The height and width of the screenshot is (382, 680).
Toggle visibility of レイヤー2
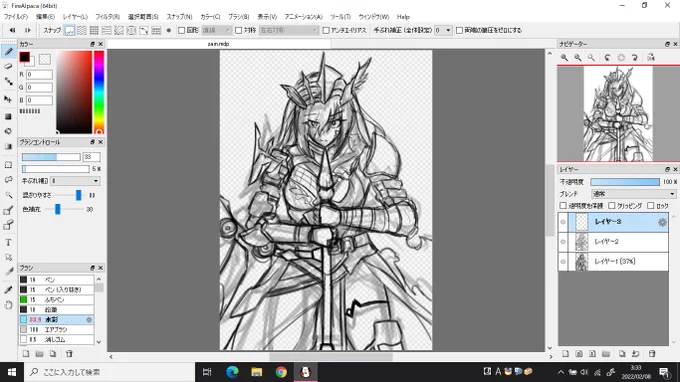tap(563, 242)
